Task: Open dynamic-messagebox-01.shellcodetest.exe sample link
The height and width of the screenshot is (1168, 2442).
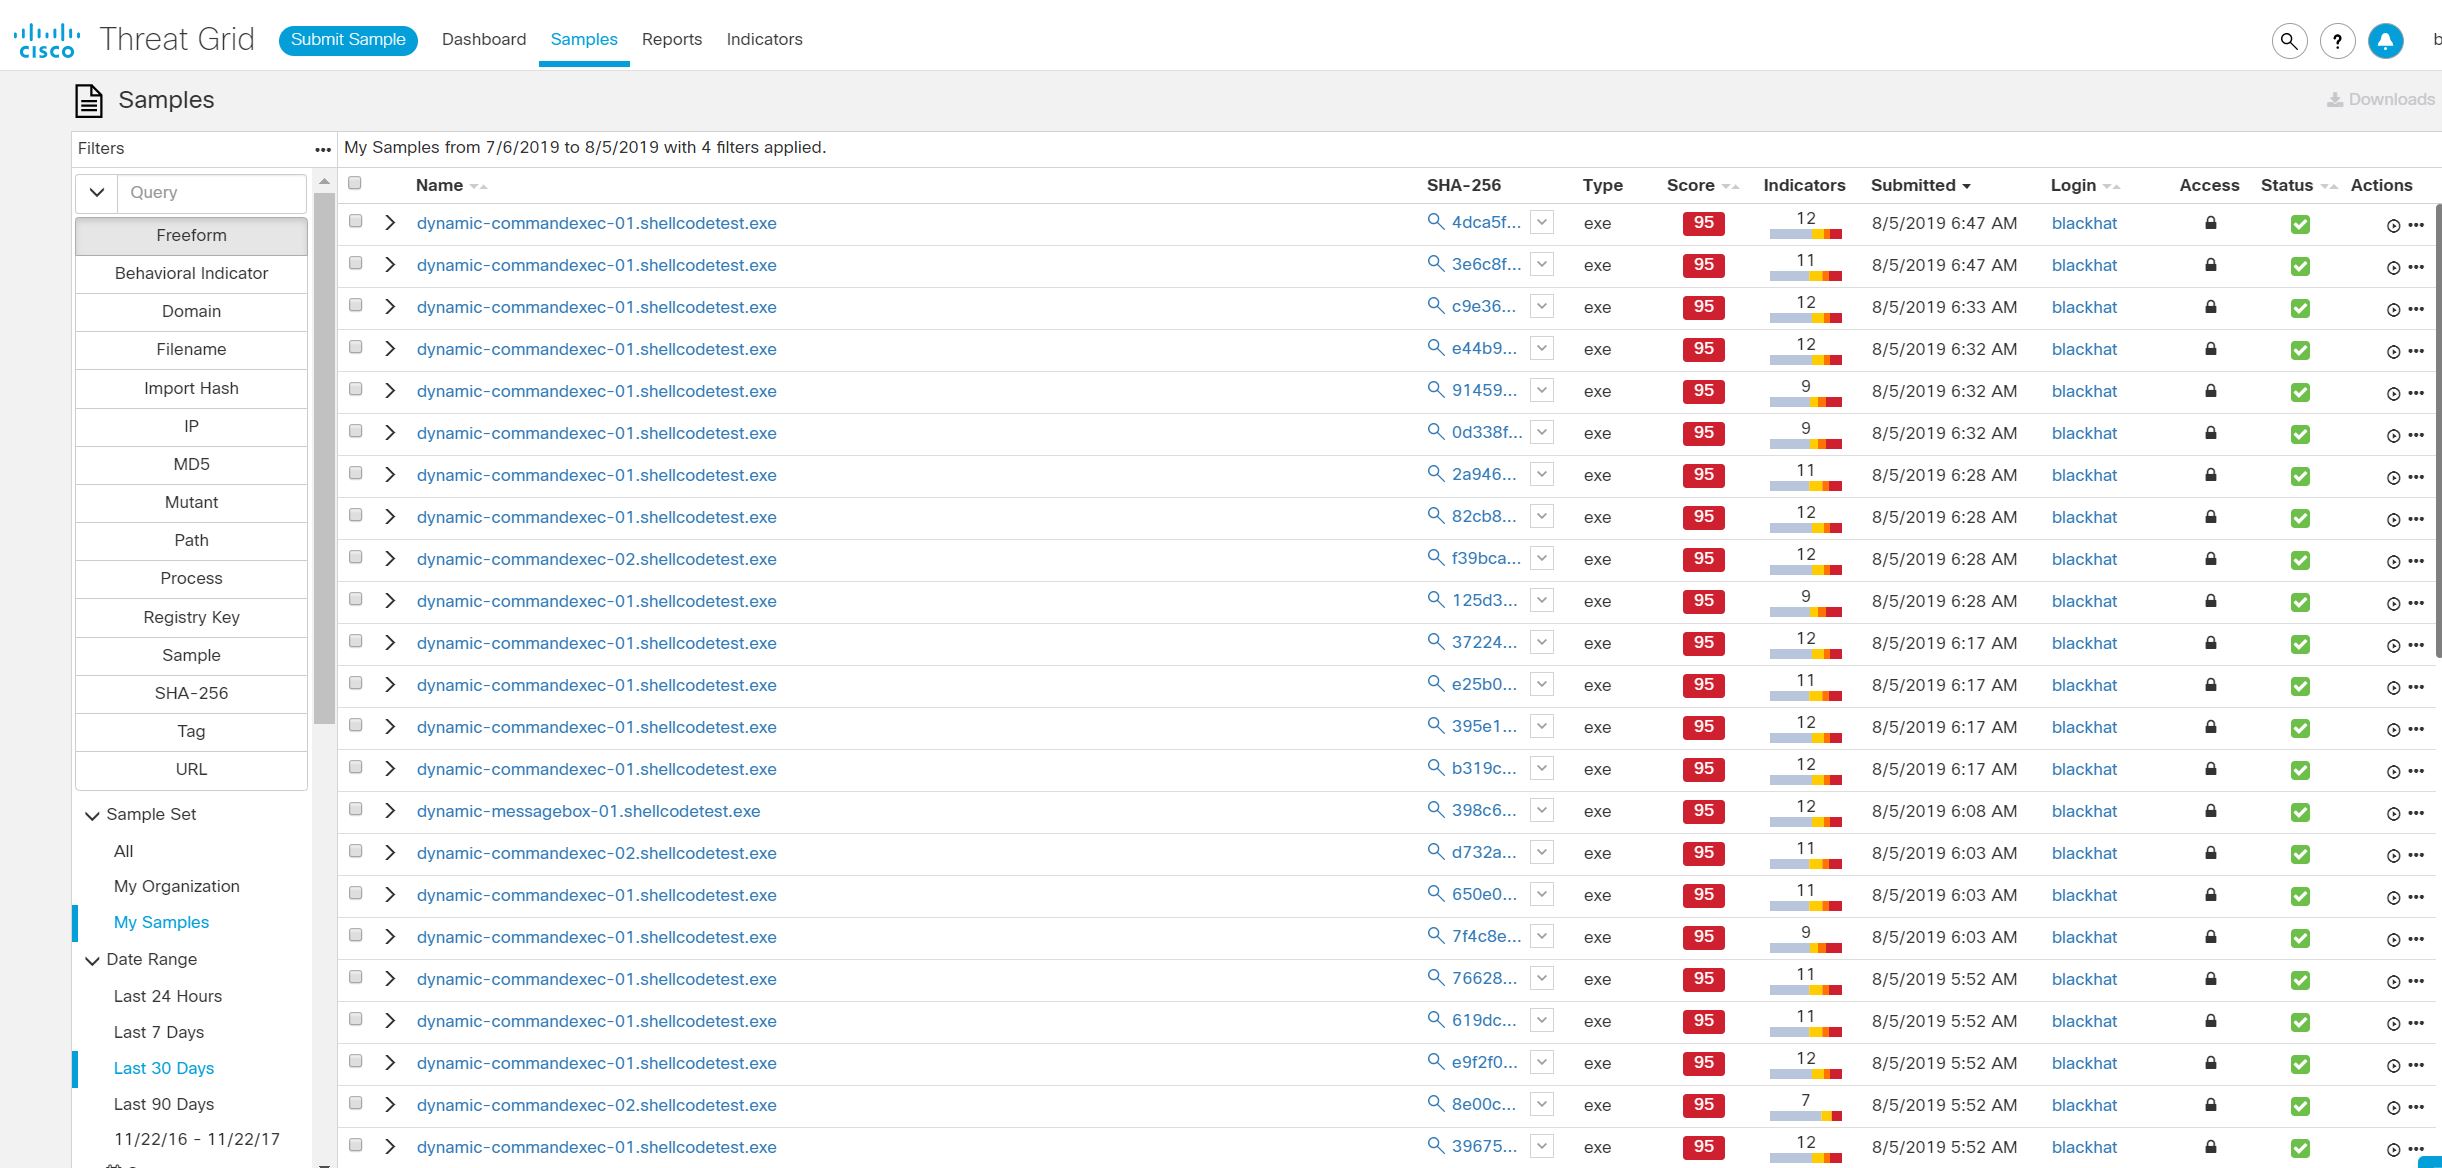Action: pyautogui.click(x=588, y=811)
